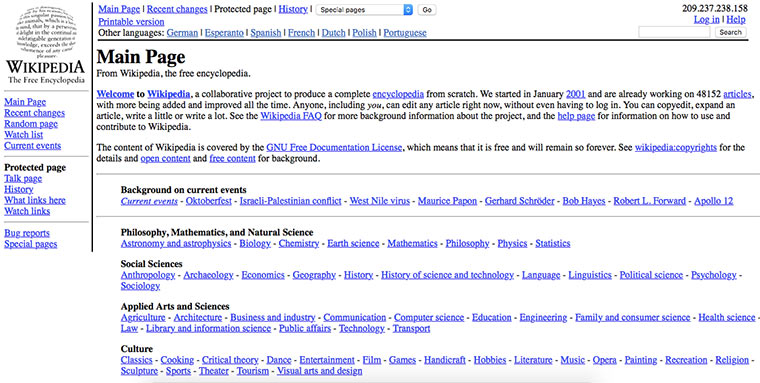
Task: Switch to Polish language version
Action: point(364,33)
